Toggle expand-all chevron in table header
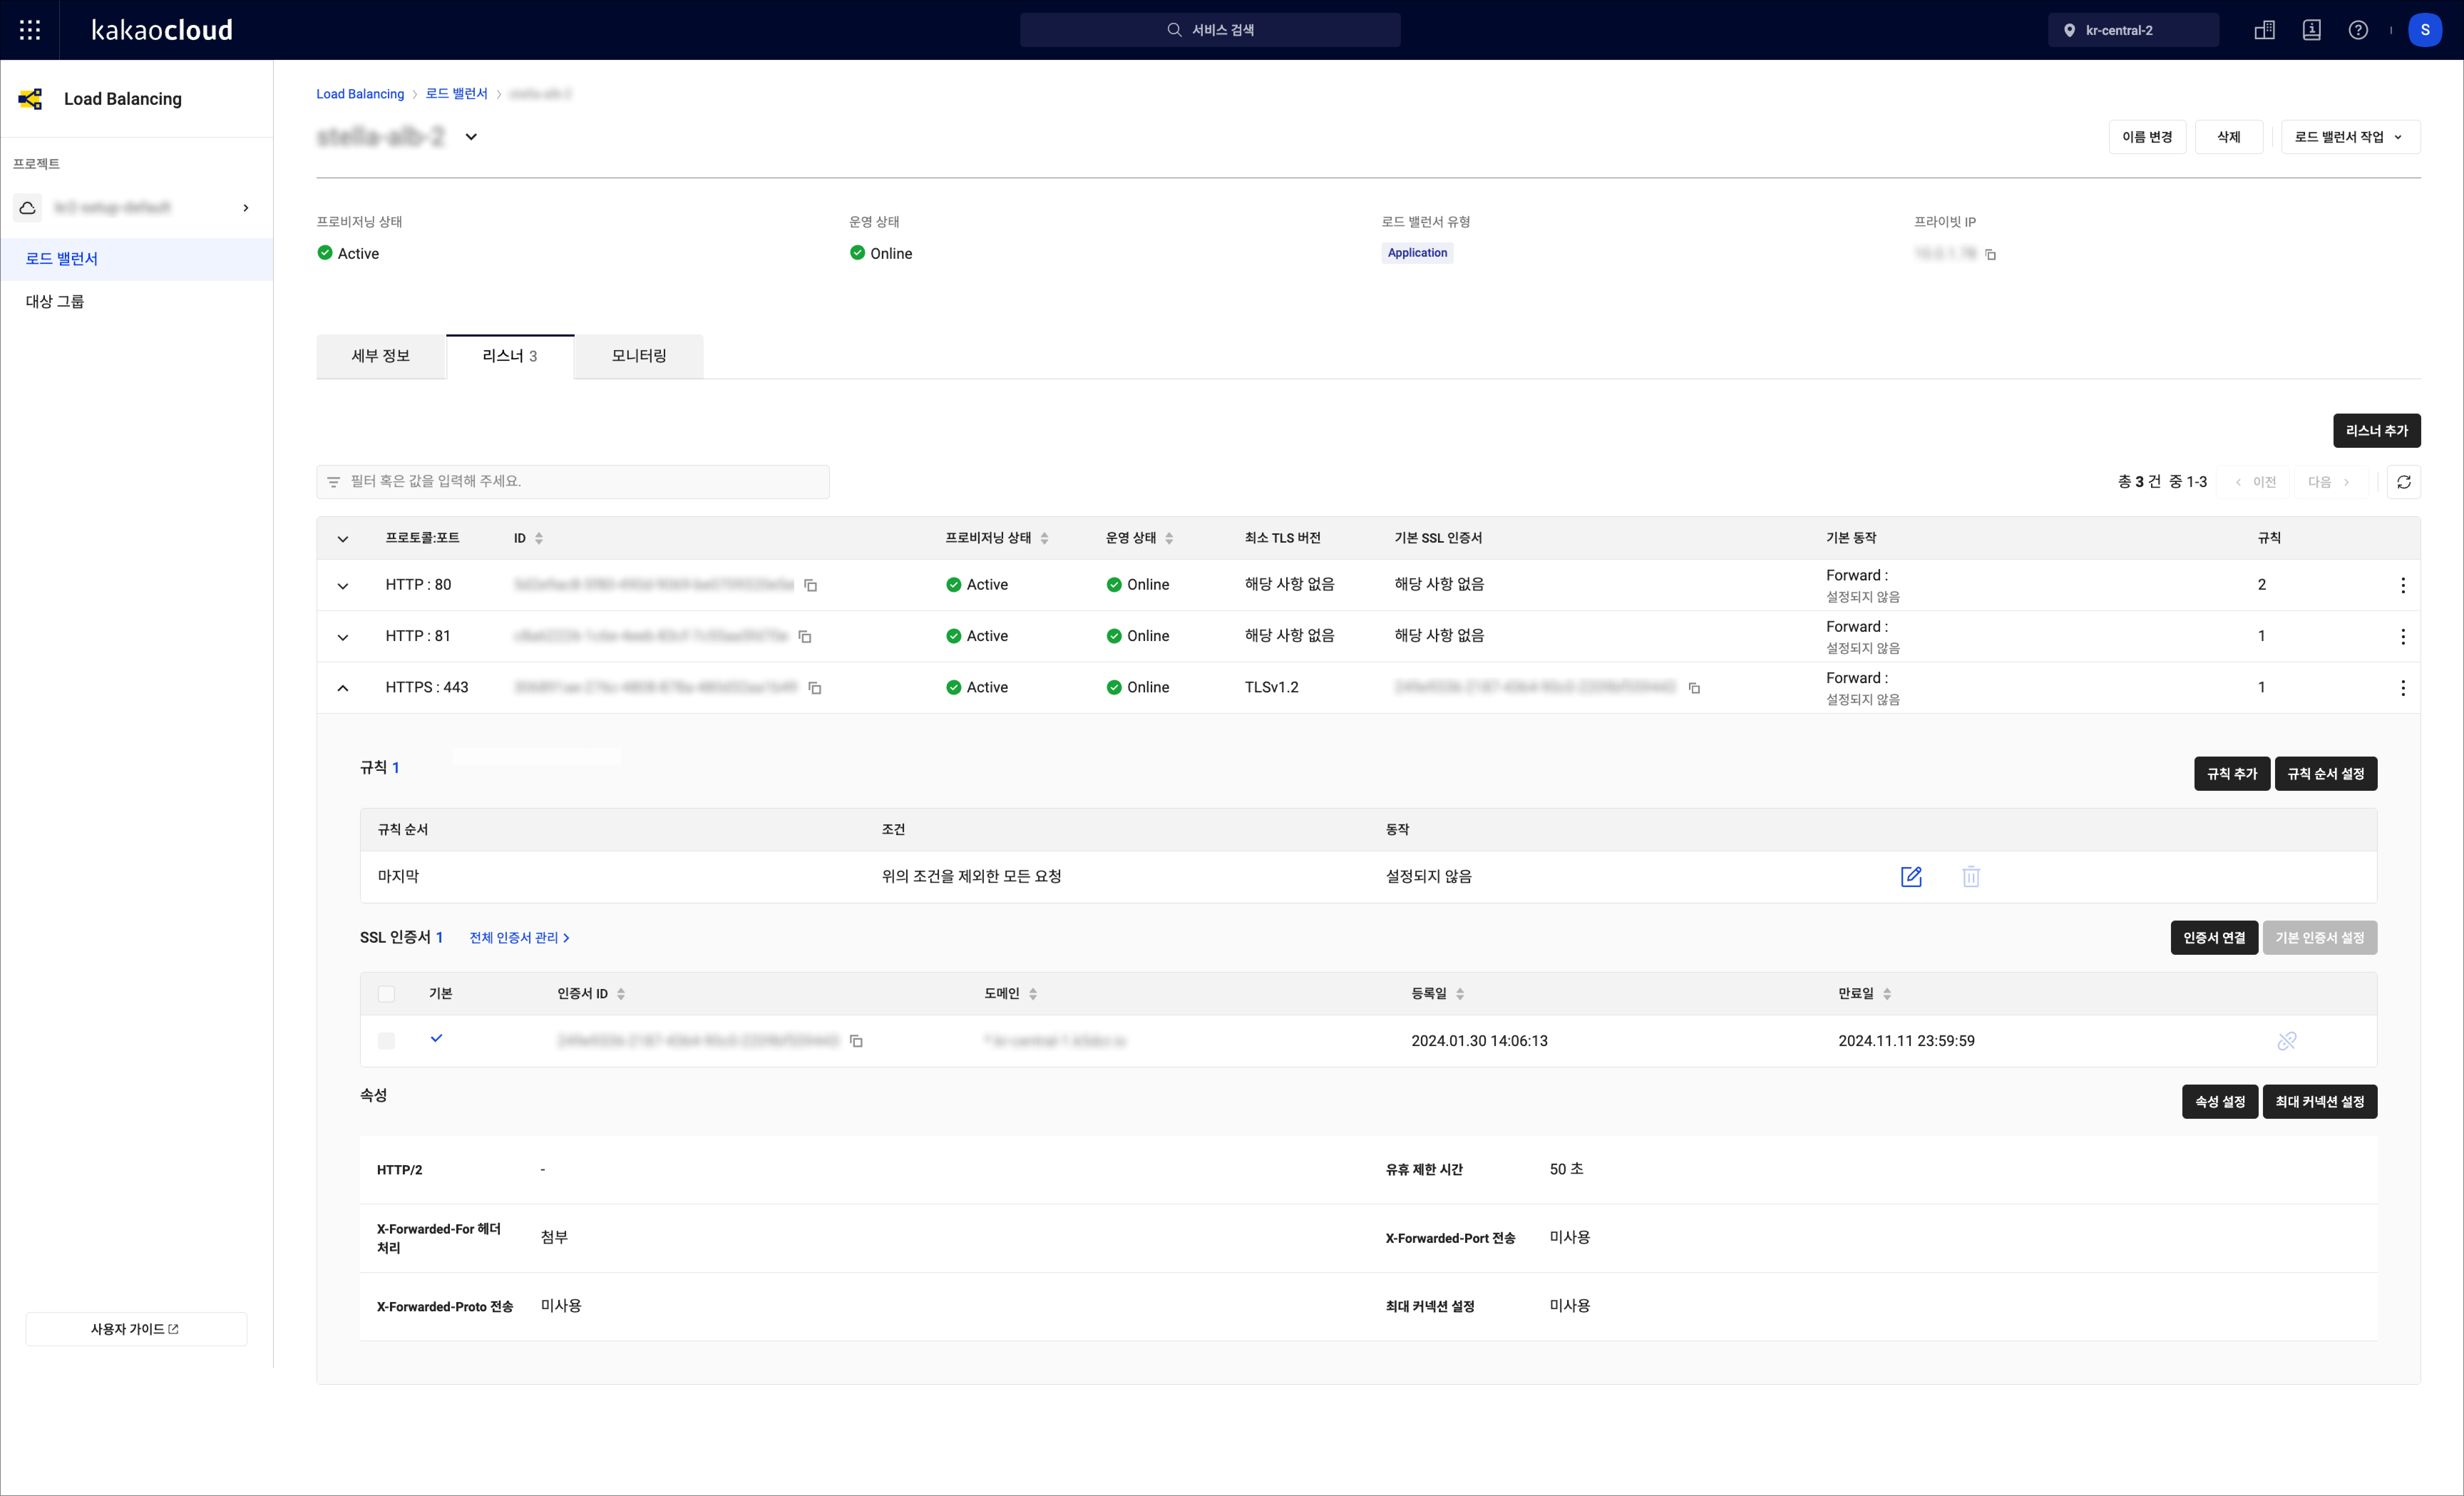This screenshot has height=1496, width=2464. [x=343, y=539]
